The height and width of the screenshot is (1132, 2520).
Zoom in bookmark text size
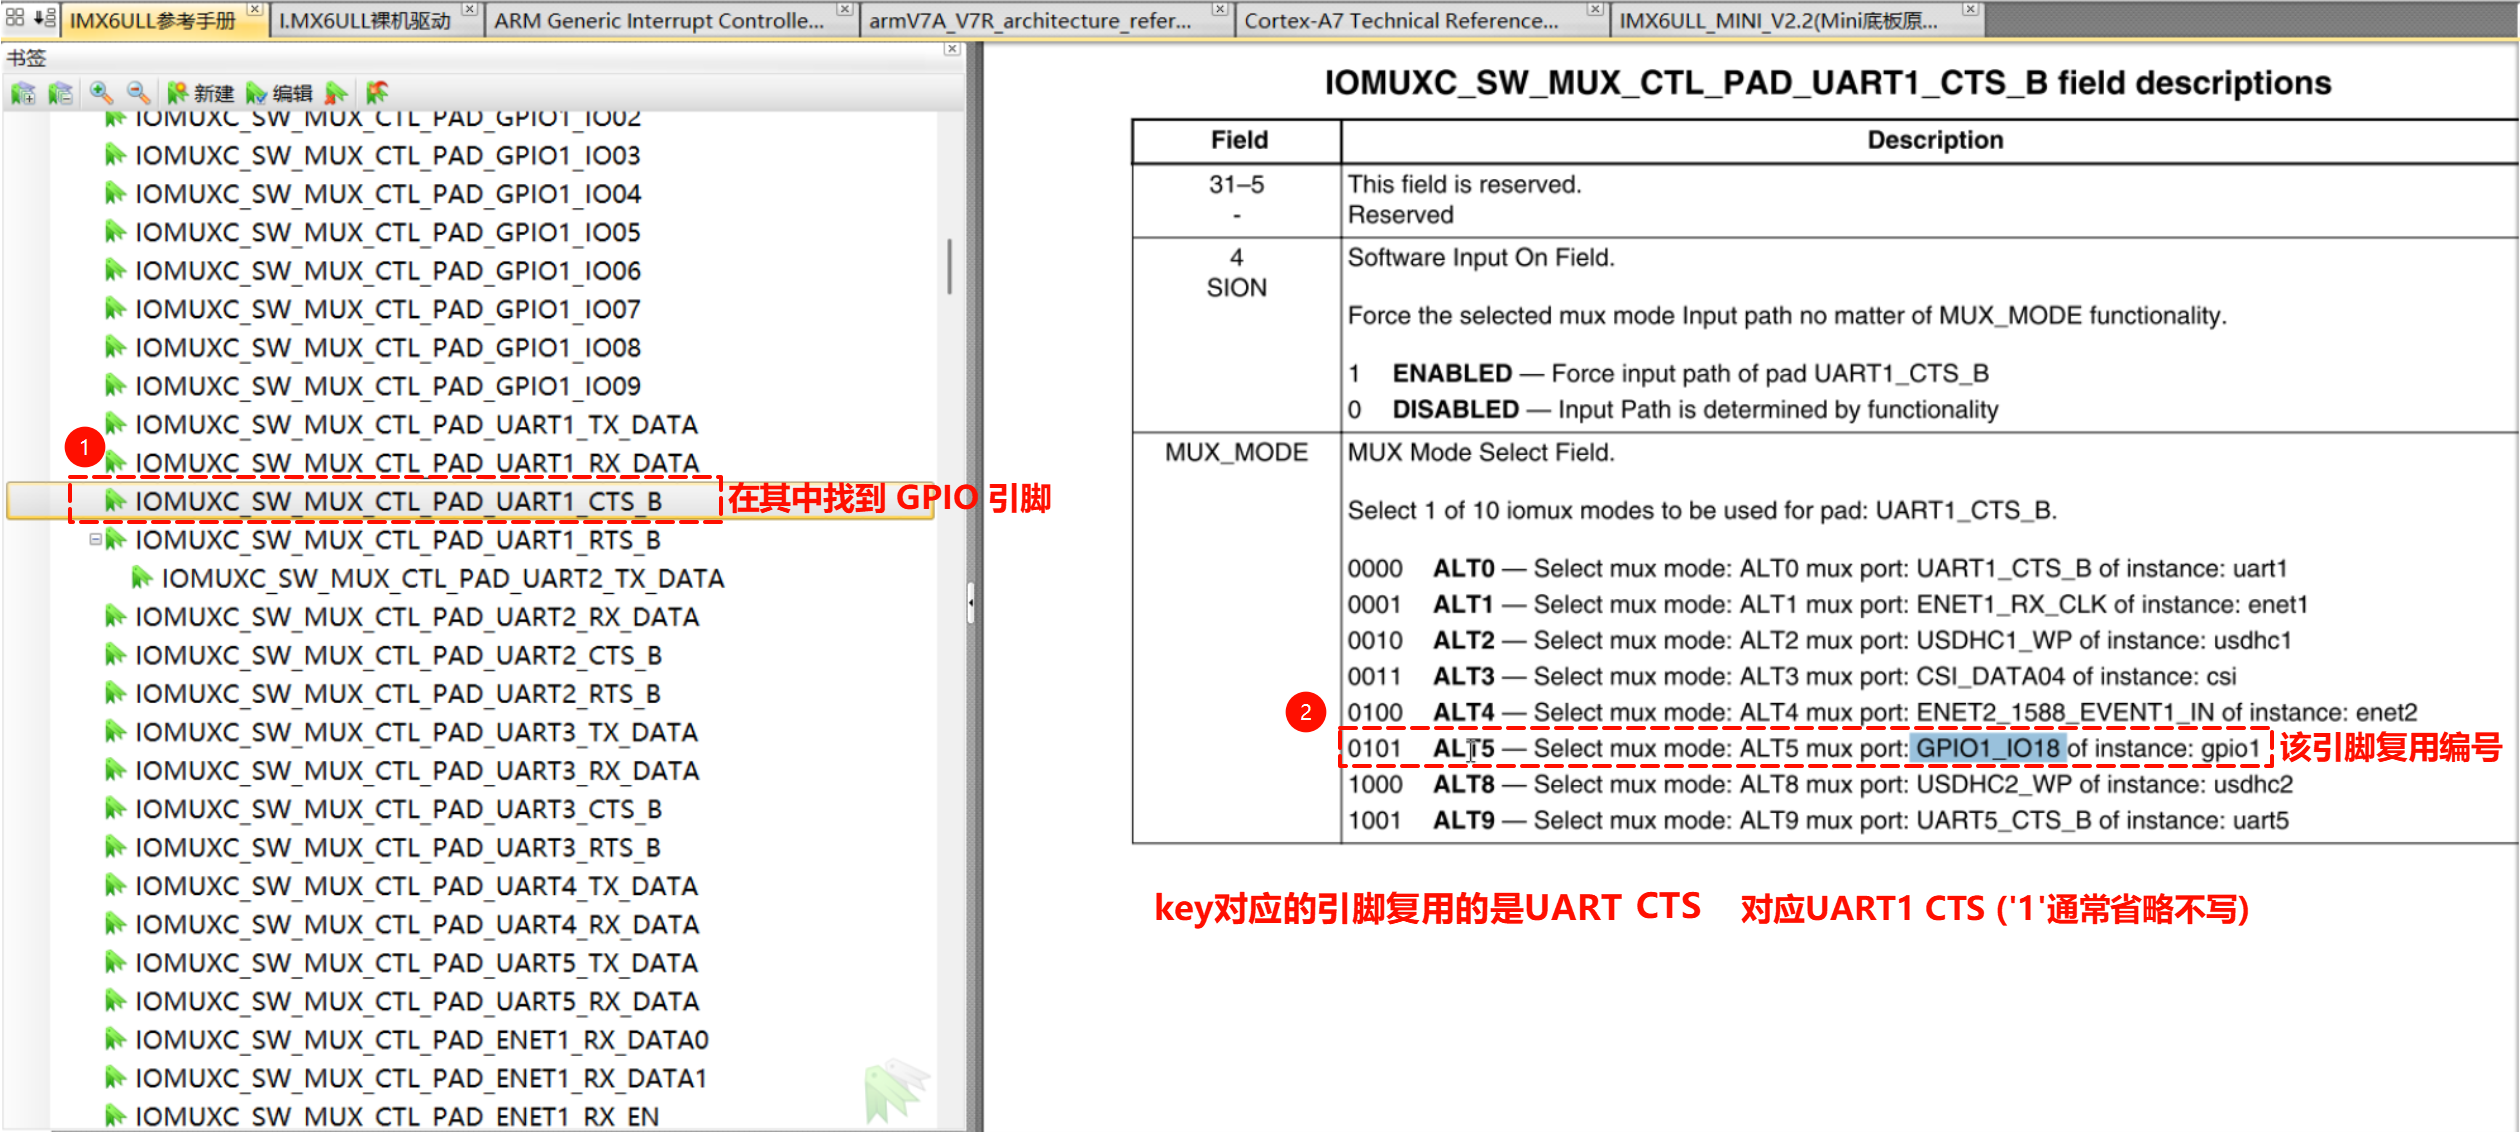point(100,93)
